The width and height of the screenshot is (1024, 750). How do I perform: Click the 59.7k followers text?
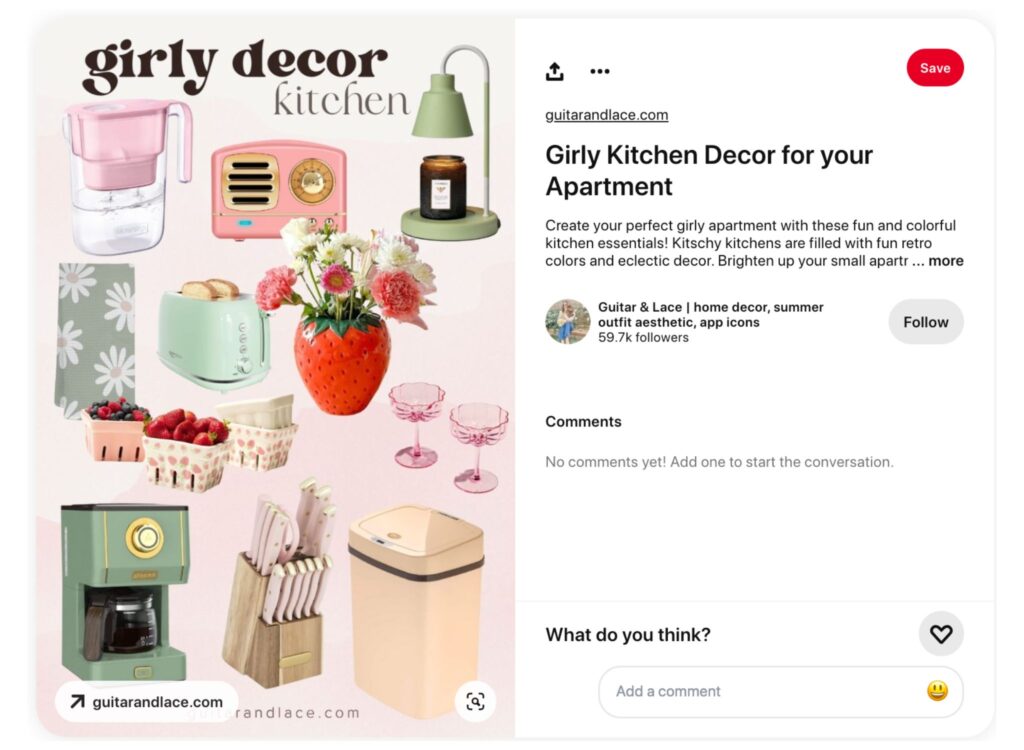click(643, 338)
